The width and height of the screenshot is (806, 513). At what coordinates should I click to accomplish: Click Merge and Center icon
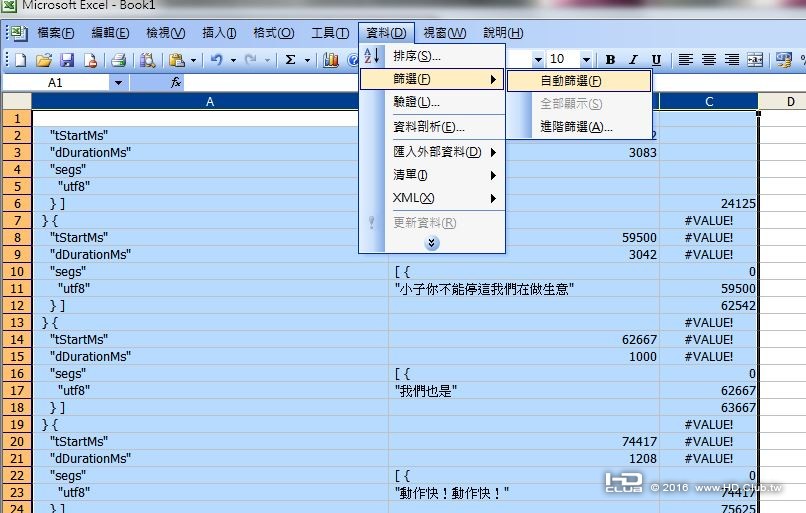click(755, 60)
